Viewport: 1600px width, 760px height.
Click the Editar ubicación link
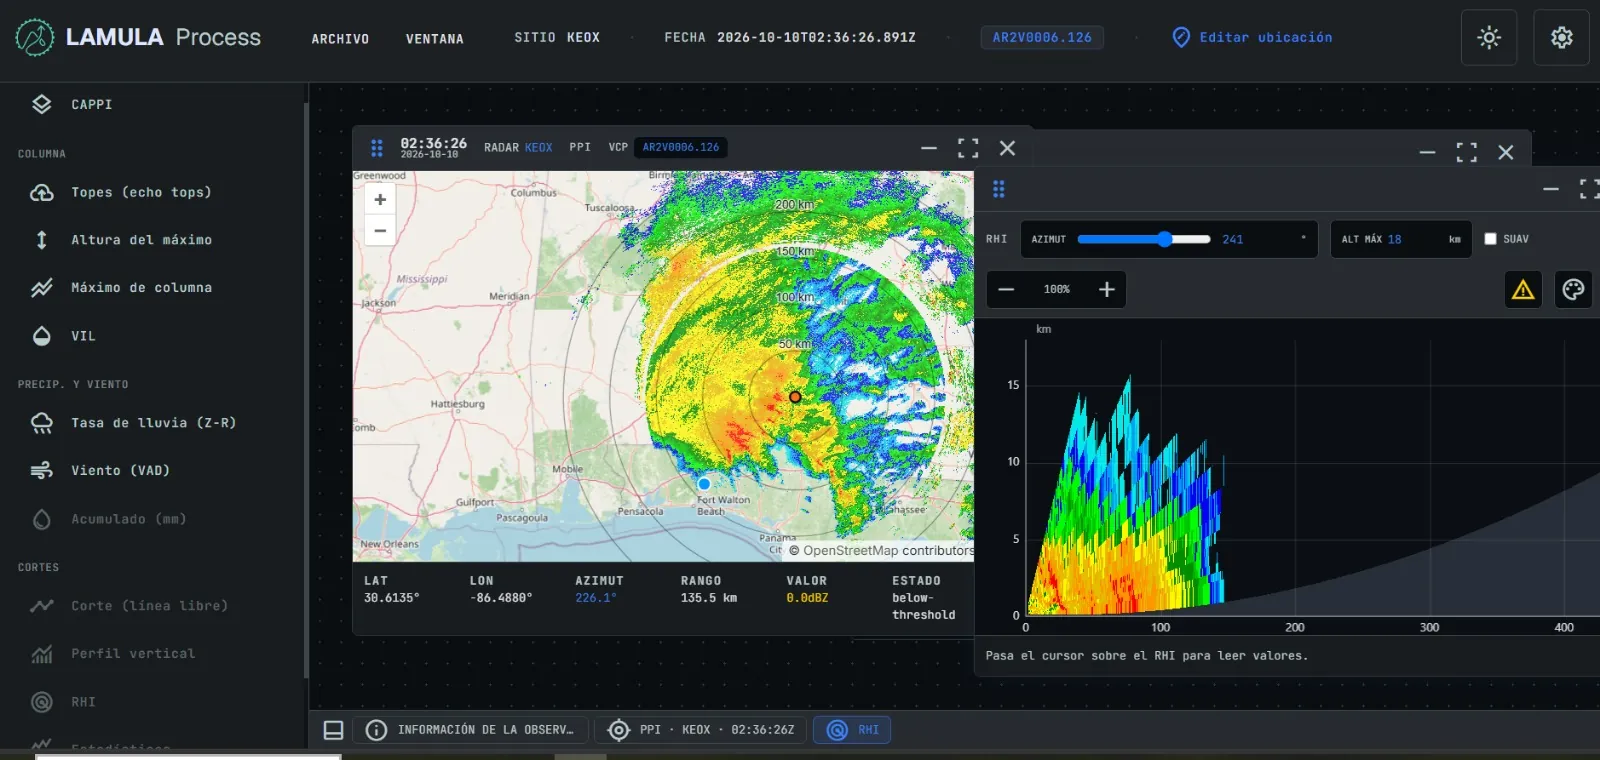(x=1252, y=38)
